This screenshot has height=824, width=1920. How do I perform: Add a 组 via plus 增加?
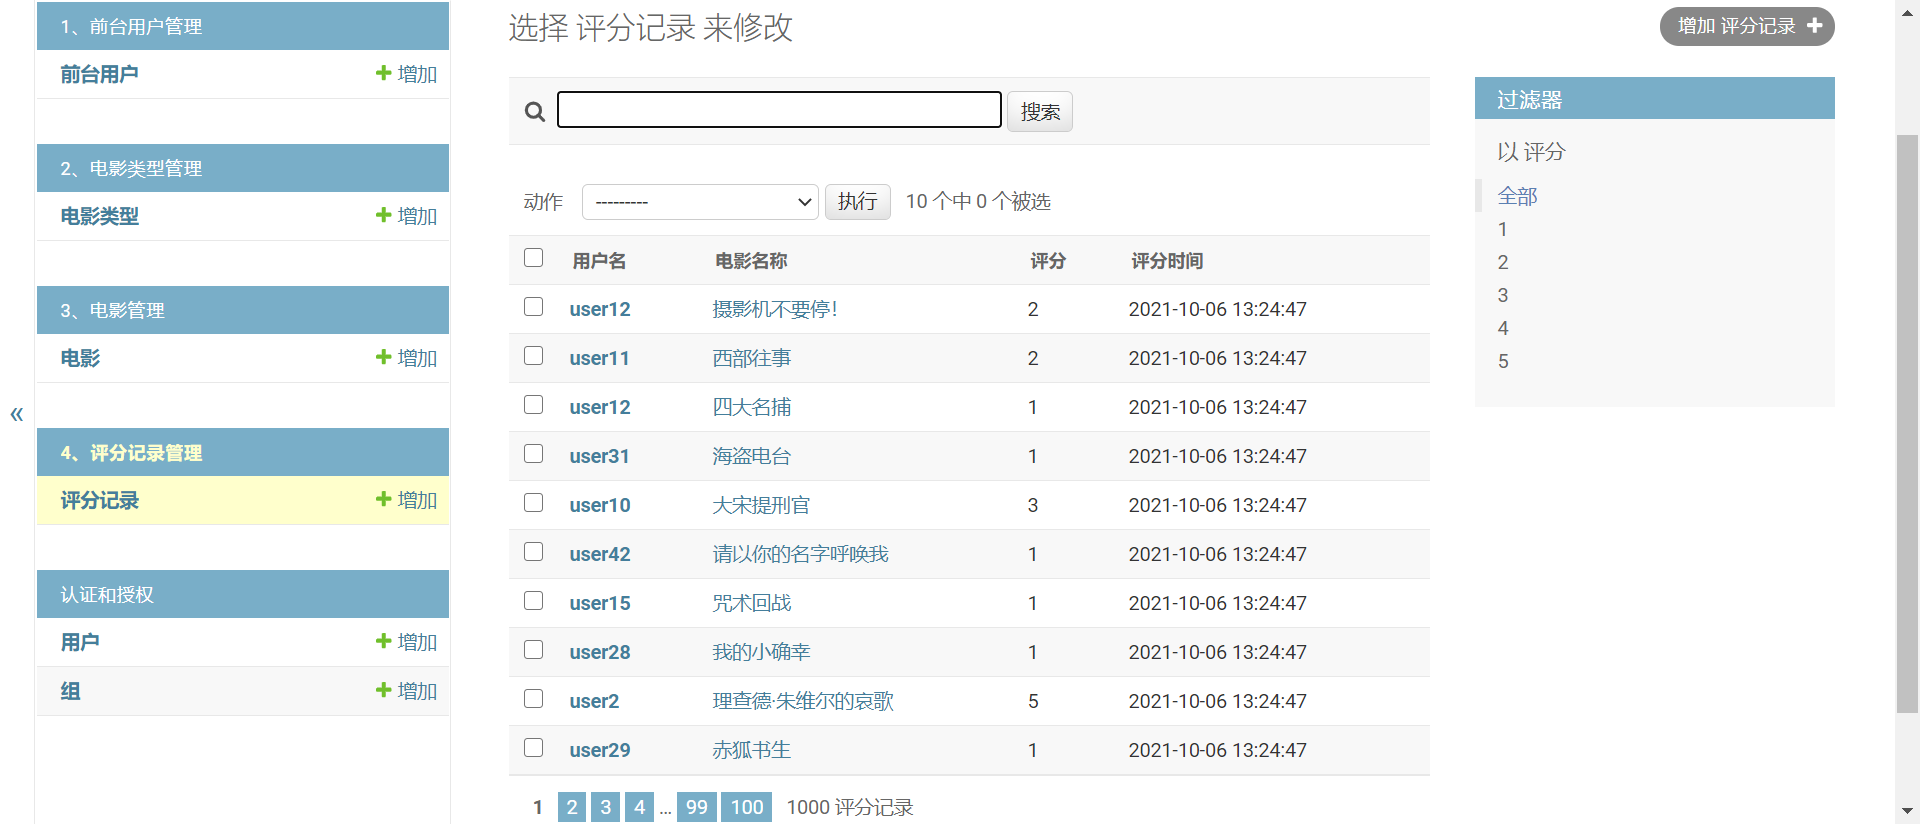click(406, 691)
